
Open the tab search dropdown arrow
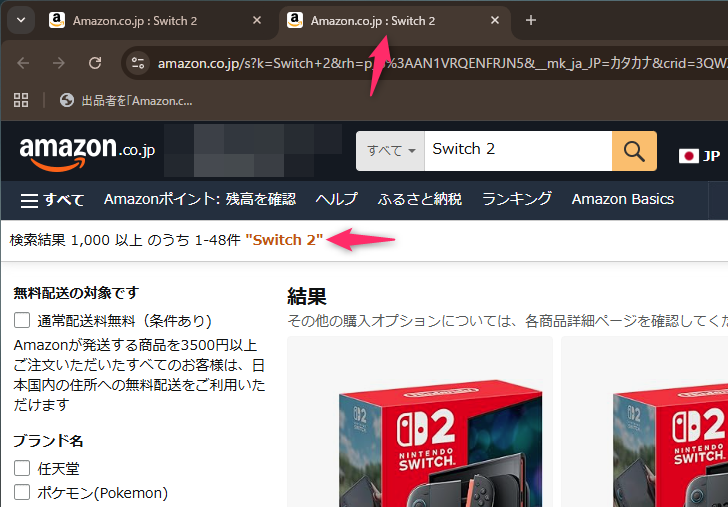coord(21,20)
